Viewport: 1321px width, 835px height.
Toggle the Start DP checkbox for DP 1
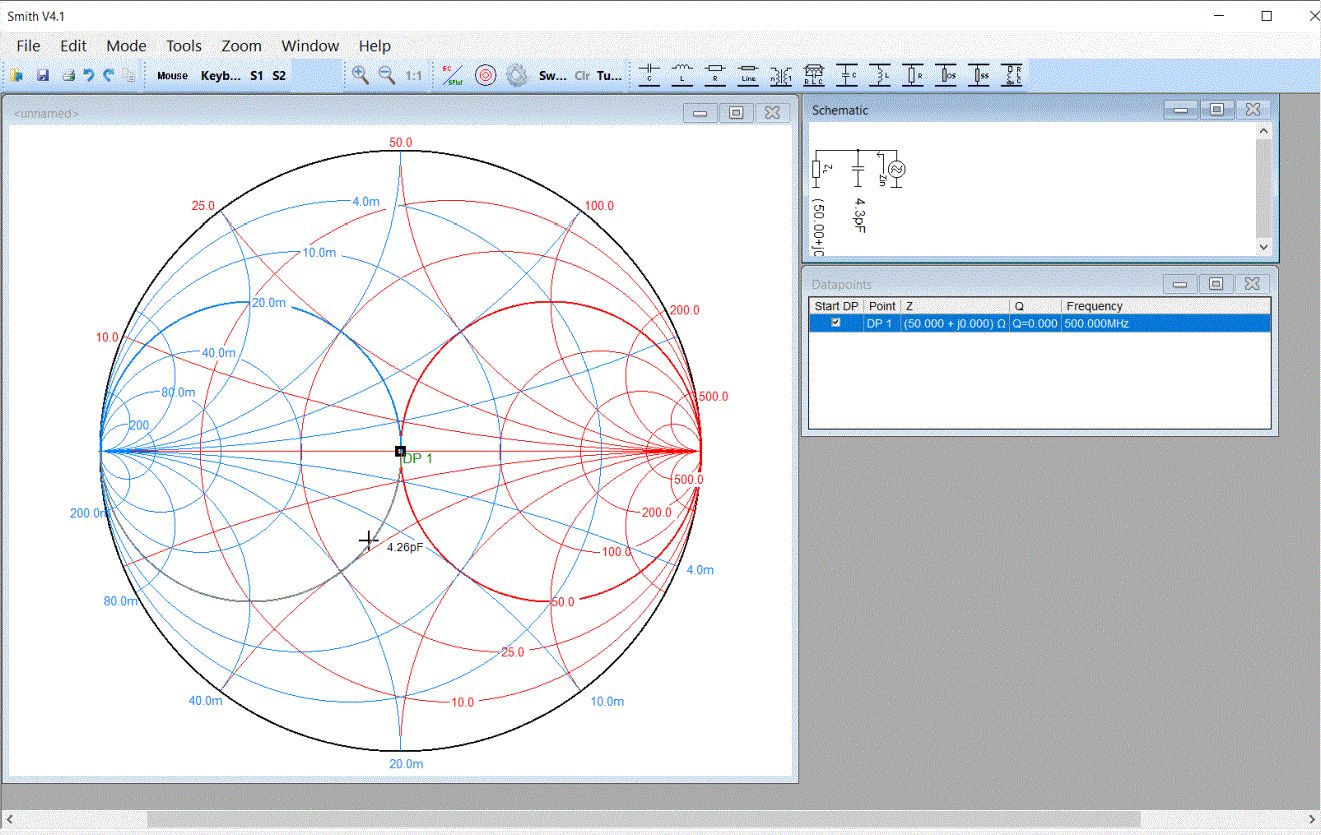point(836,323)
